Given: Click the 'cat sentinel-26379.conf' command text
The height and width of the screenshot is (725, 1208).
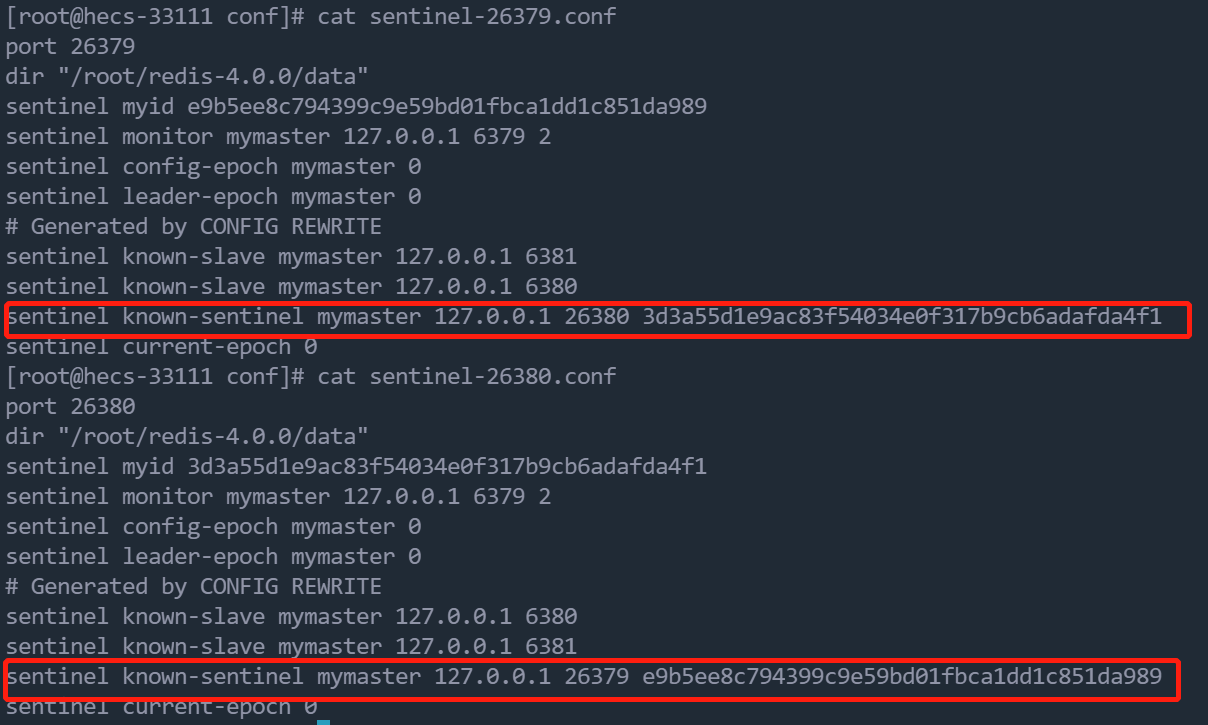Looking at the screenshot, I should coord(466,16).
